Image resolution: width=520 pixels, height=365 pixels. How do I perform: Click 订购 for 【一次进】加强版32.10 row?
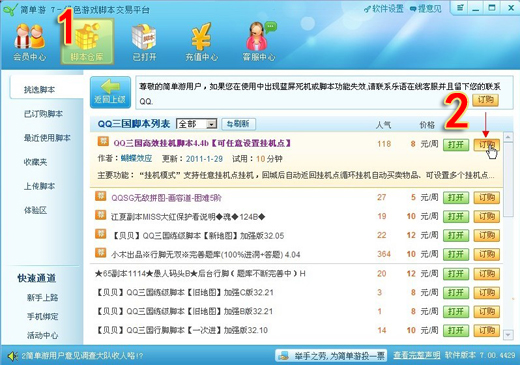pyautogui.click(x=487, y=330)
